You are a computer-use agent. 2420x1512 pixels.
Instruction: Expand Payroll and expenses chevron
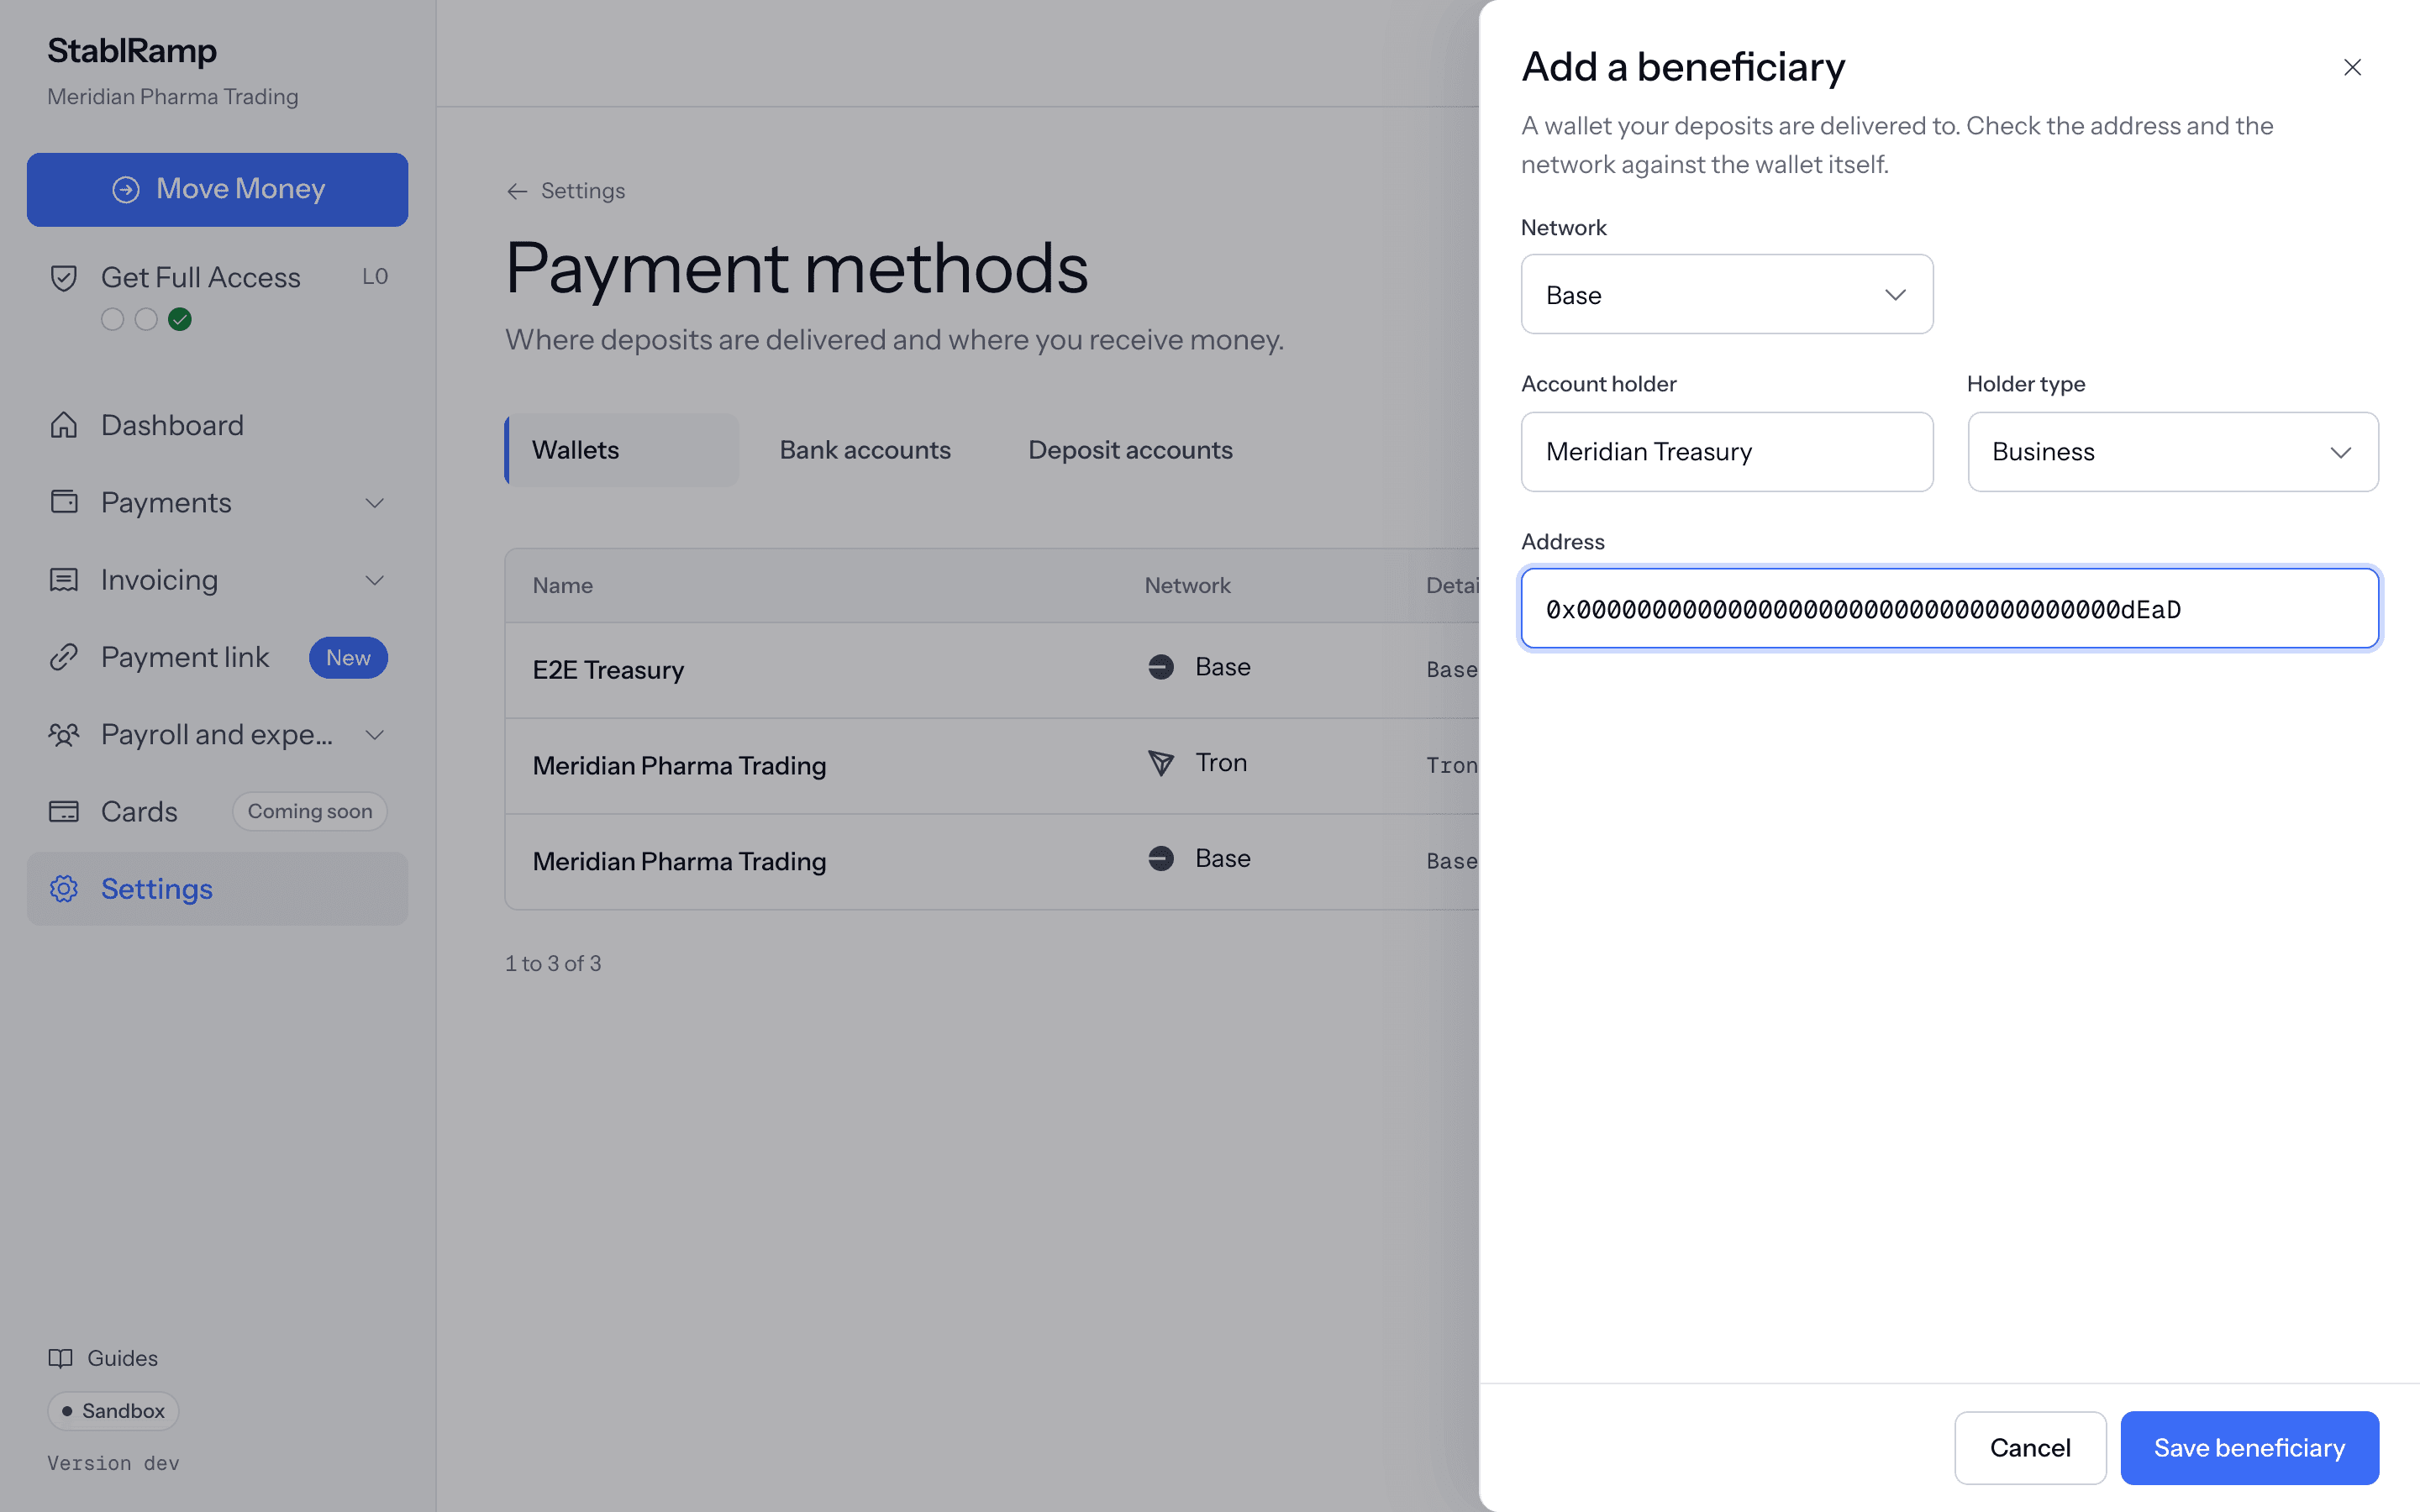[375, 735]
